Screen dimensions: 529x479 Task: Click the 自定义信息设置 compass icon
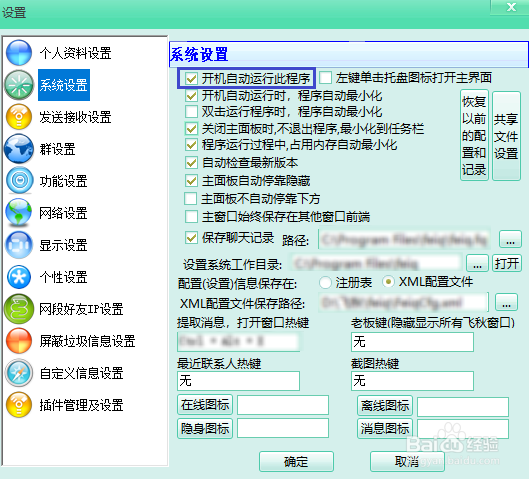[19, 373]
